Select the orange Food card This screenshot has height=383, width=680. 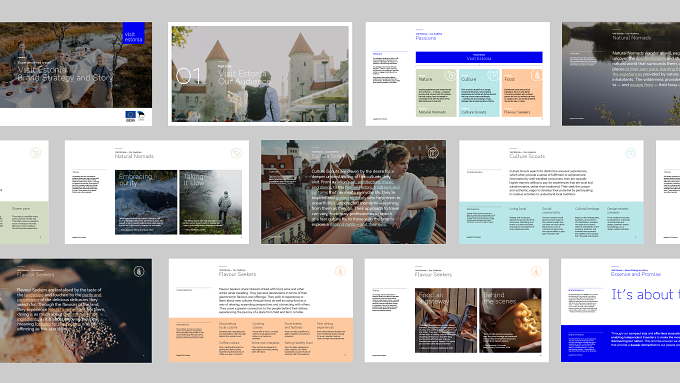(522, 93)
